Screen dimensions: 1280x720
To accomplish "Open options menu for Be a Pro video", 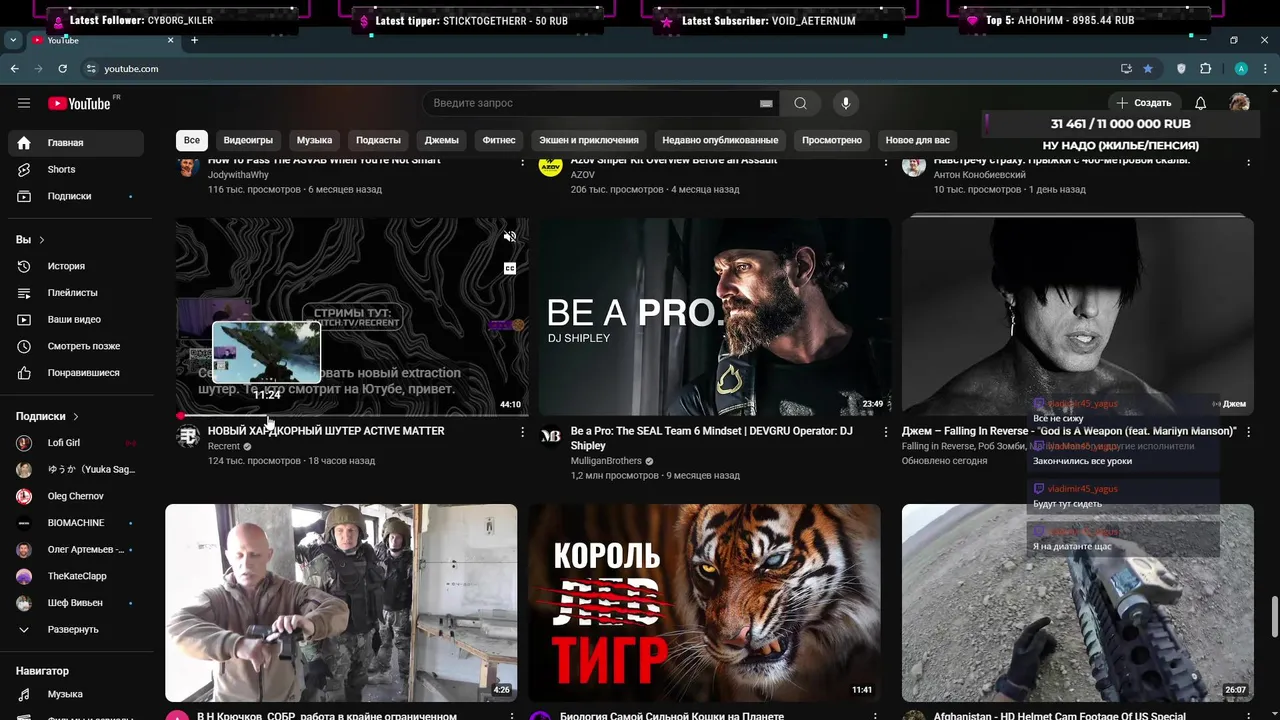I will click(885, 432).
